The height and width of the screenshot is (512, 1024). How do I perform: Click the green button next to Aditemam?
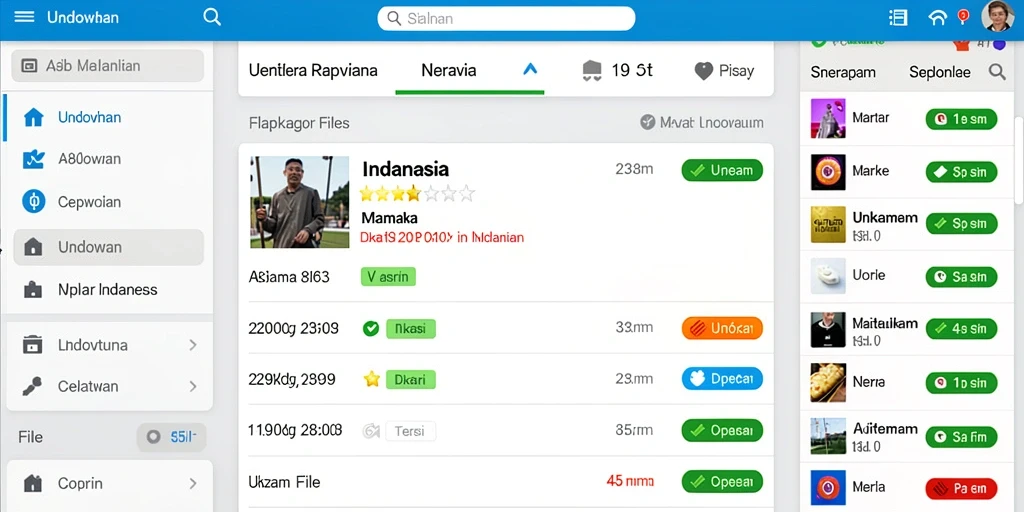pyautogui.click(x=961, y=436)
